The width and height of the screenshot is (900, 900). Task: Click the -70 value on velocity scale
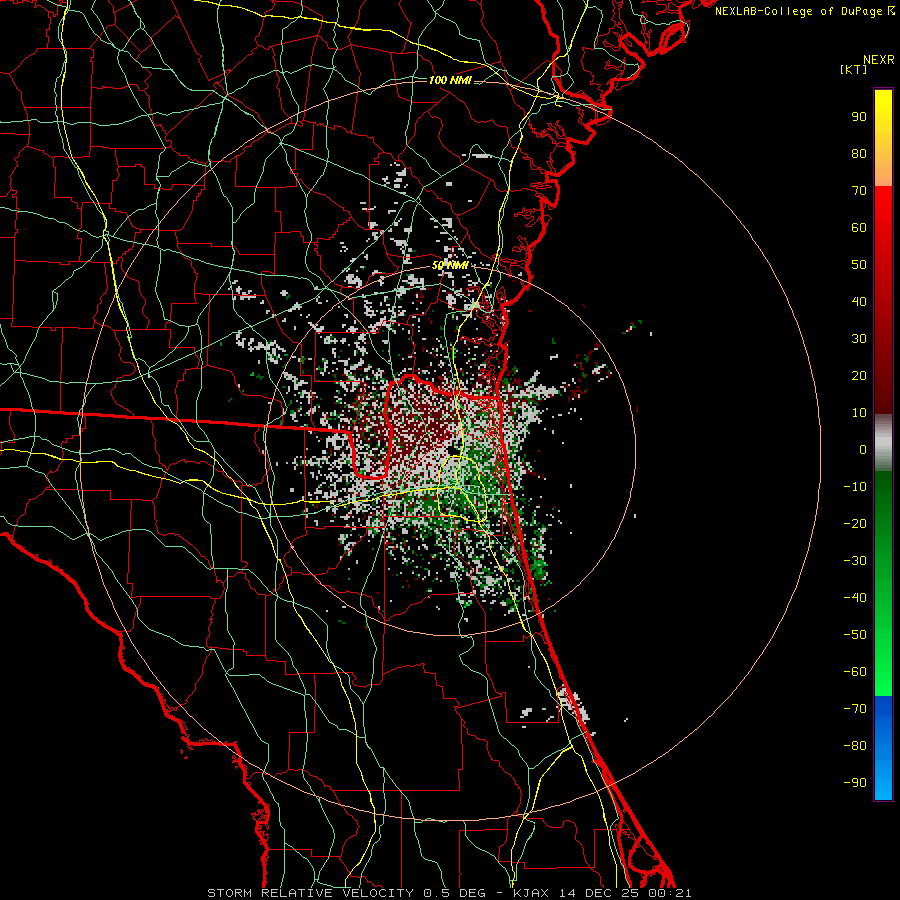855,709
